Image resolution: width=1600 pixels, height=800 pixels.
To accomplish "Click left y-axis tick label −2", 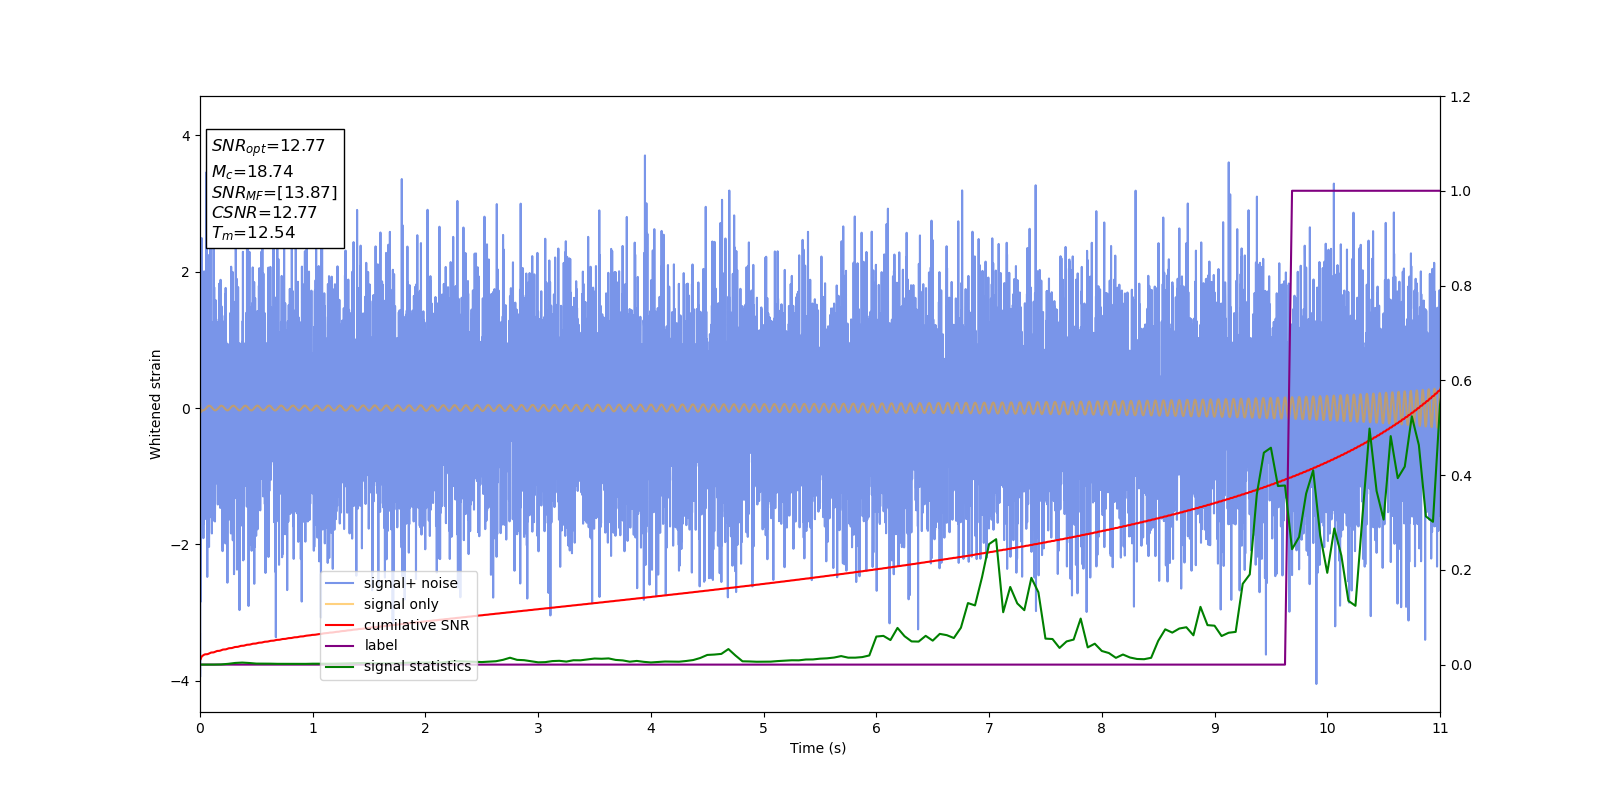I will (181, 545).
